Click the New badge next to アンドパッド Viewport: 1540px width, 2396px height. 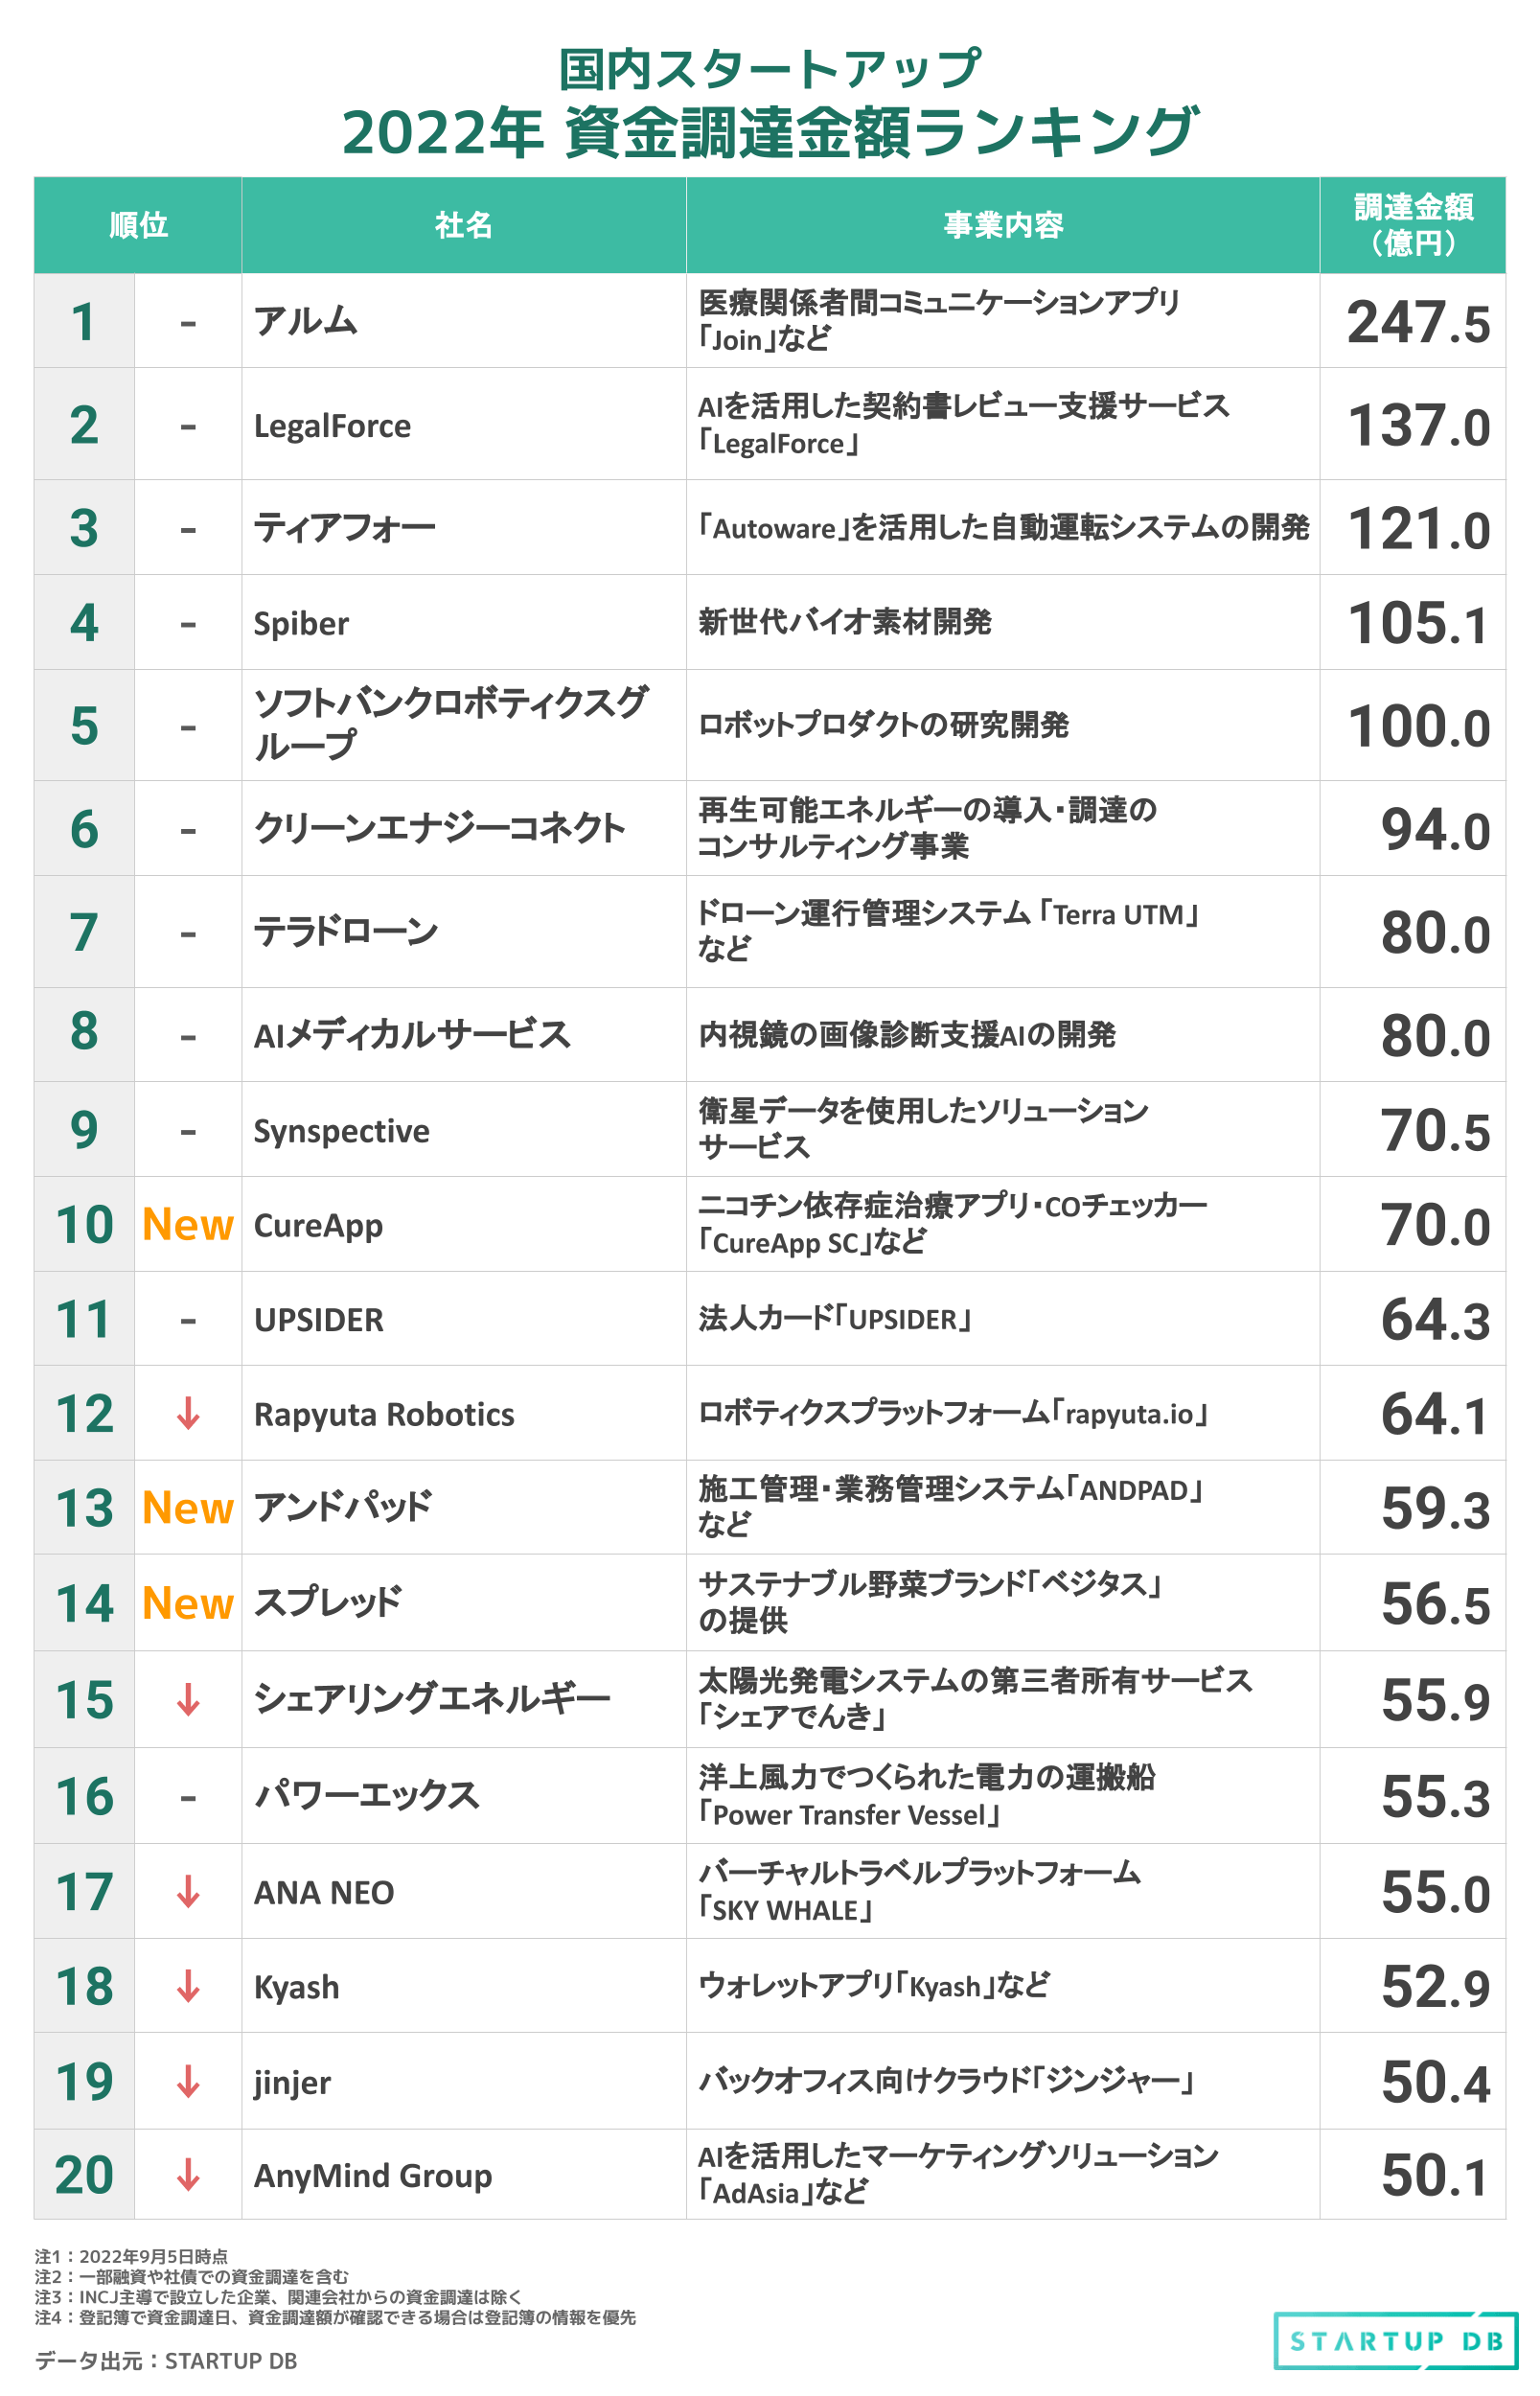(188, 1508)
